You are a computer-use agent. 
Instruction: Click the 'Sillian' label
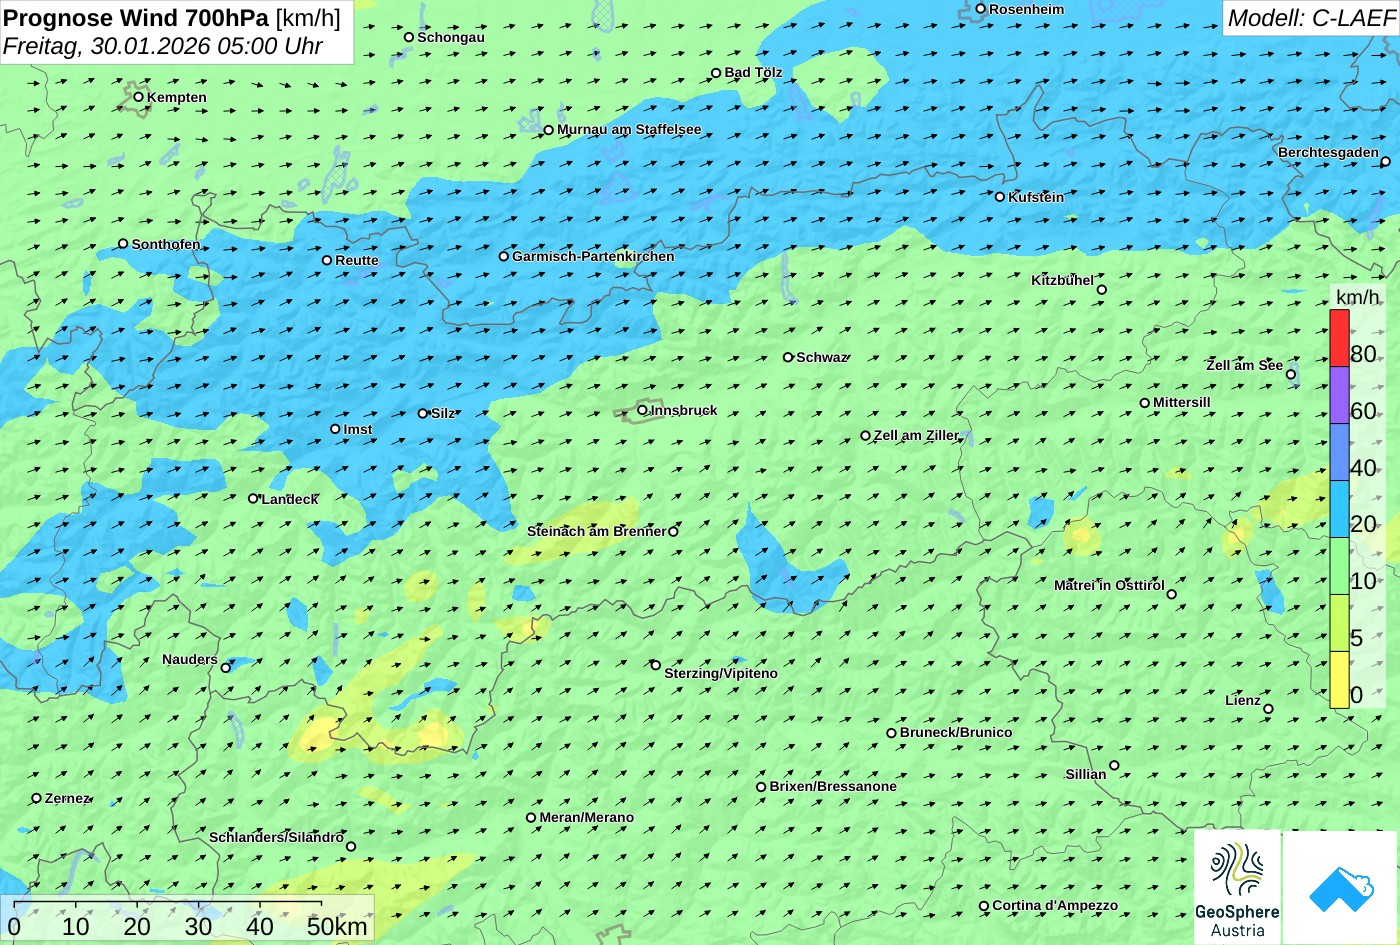tap(1085, 774)
